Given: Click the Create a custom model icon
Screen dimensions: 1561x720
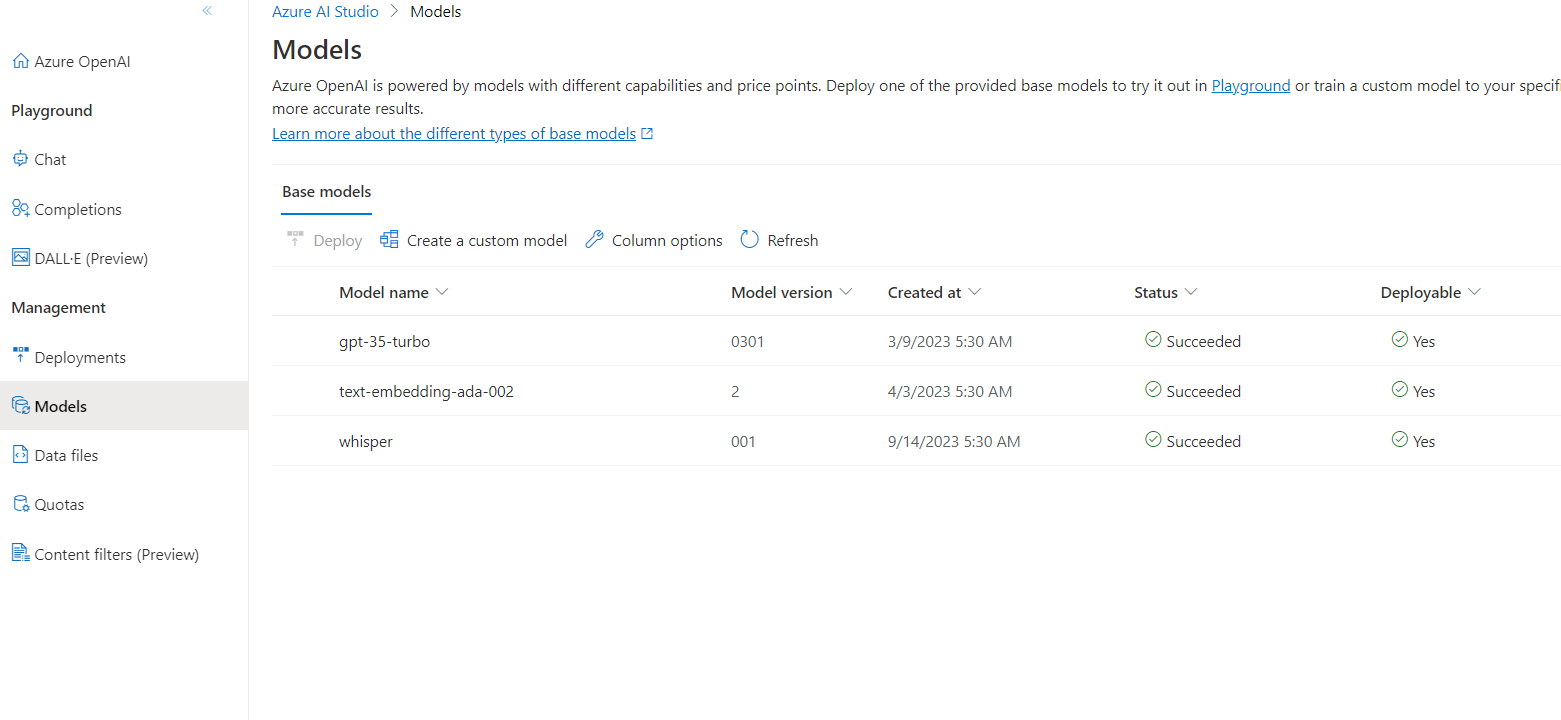Looking at the screenshot, I should click(389, 240).
